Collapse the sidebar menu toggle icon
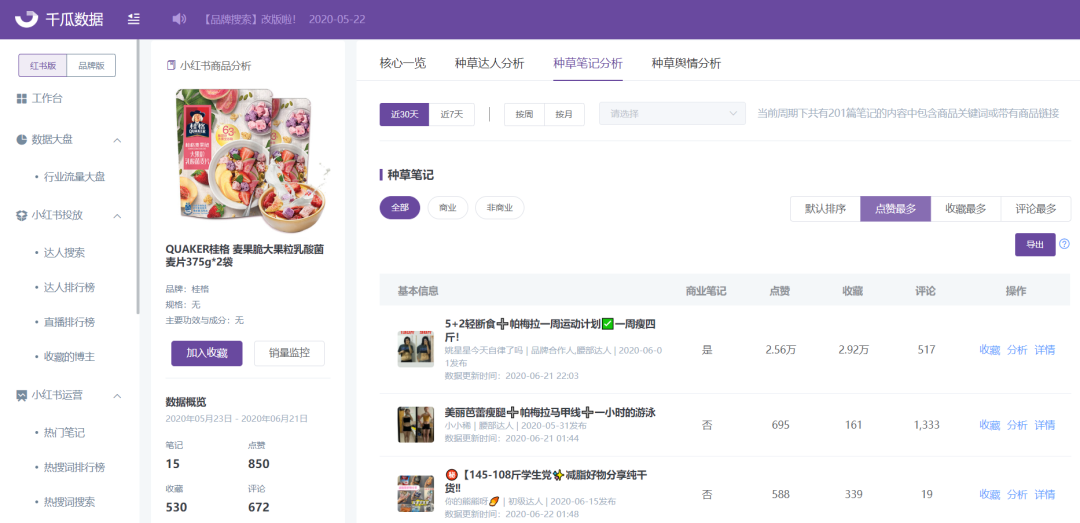This screenshot has width=1080, height=523. click(134, 19)
